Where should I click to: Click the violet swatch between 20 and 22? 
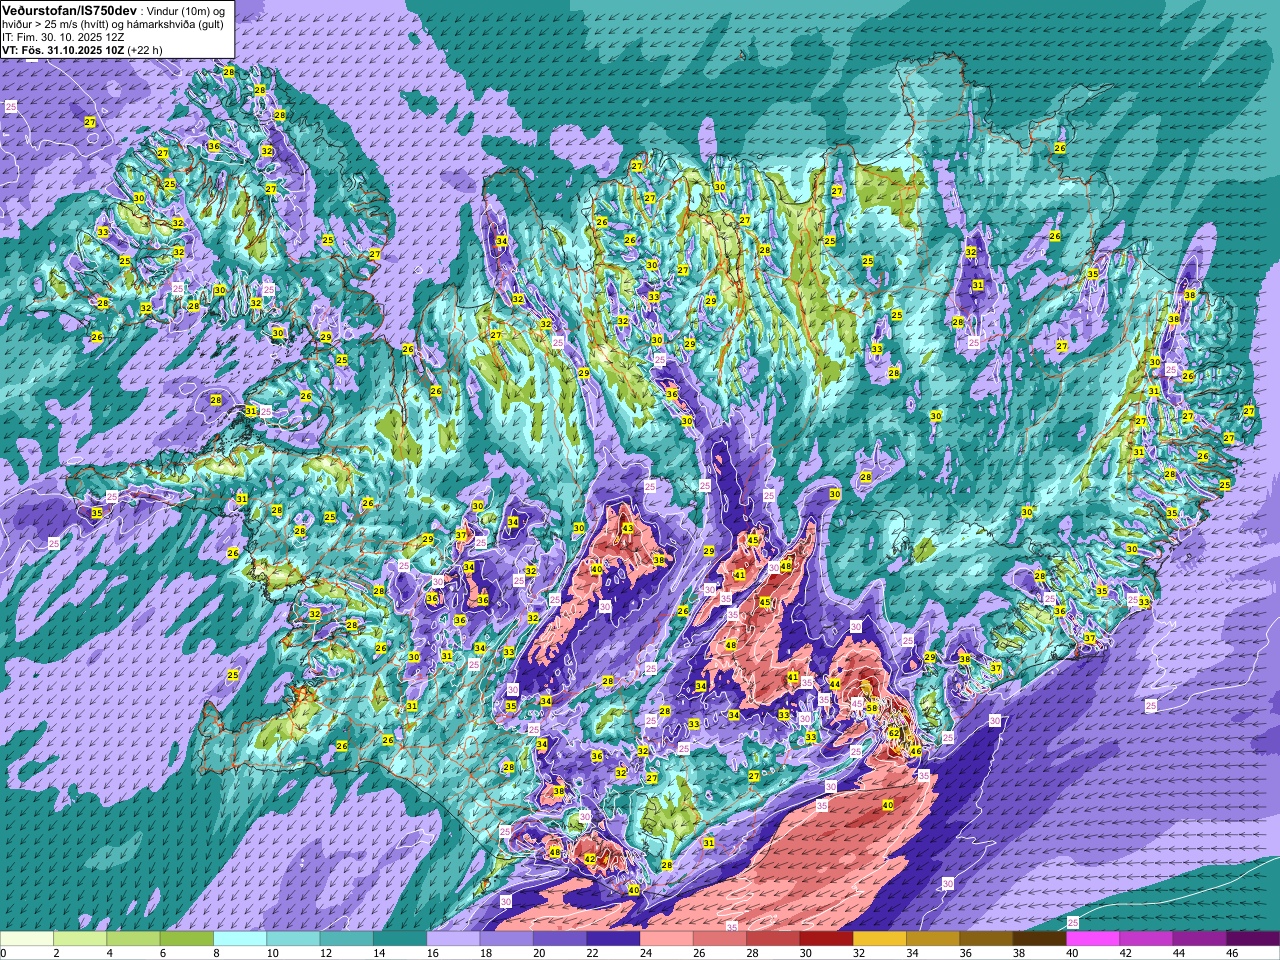tap(560, 939)
